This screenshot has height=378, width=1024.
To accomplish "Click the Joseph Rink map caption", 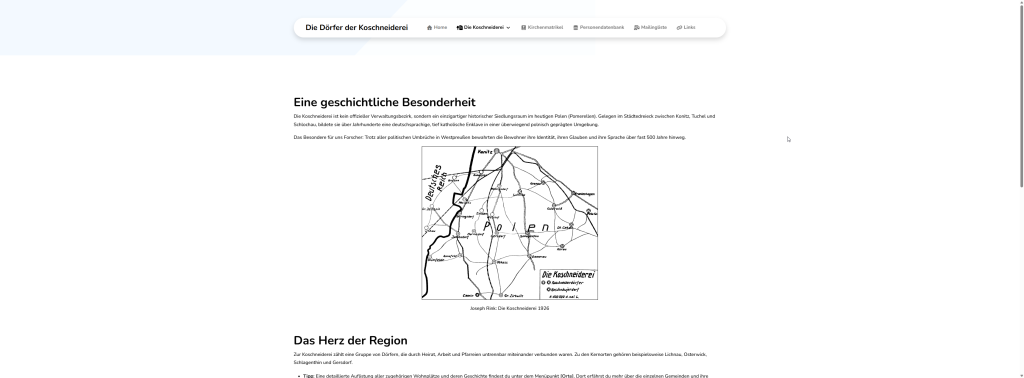I will point(509,308).
